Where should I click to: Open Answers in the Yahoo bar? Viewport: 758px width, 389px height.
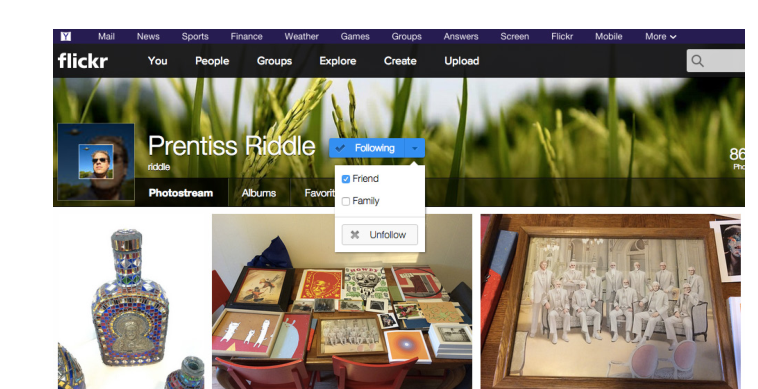(461, 36)
